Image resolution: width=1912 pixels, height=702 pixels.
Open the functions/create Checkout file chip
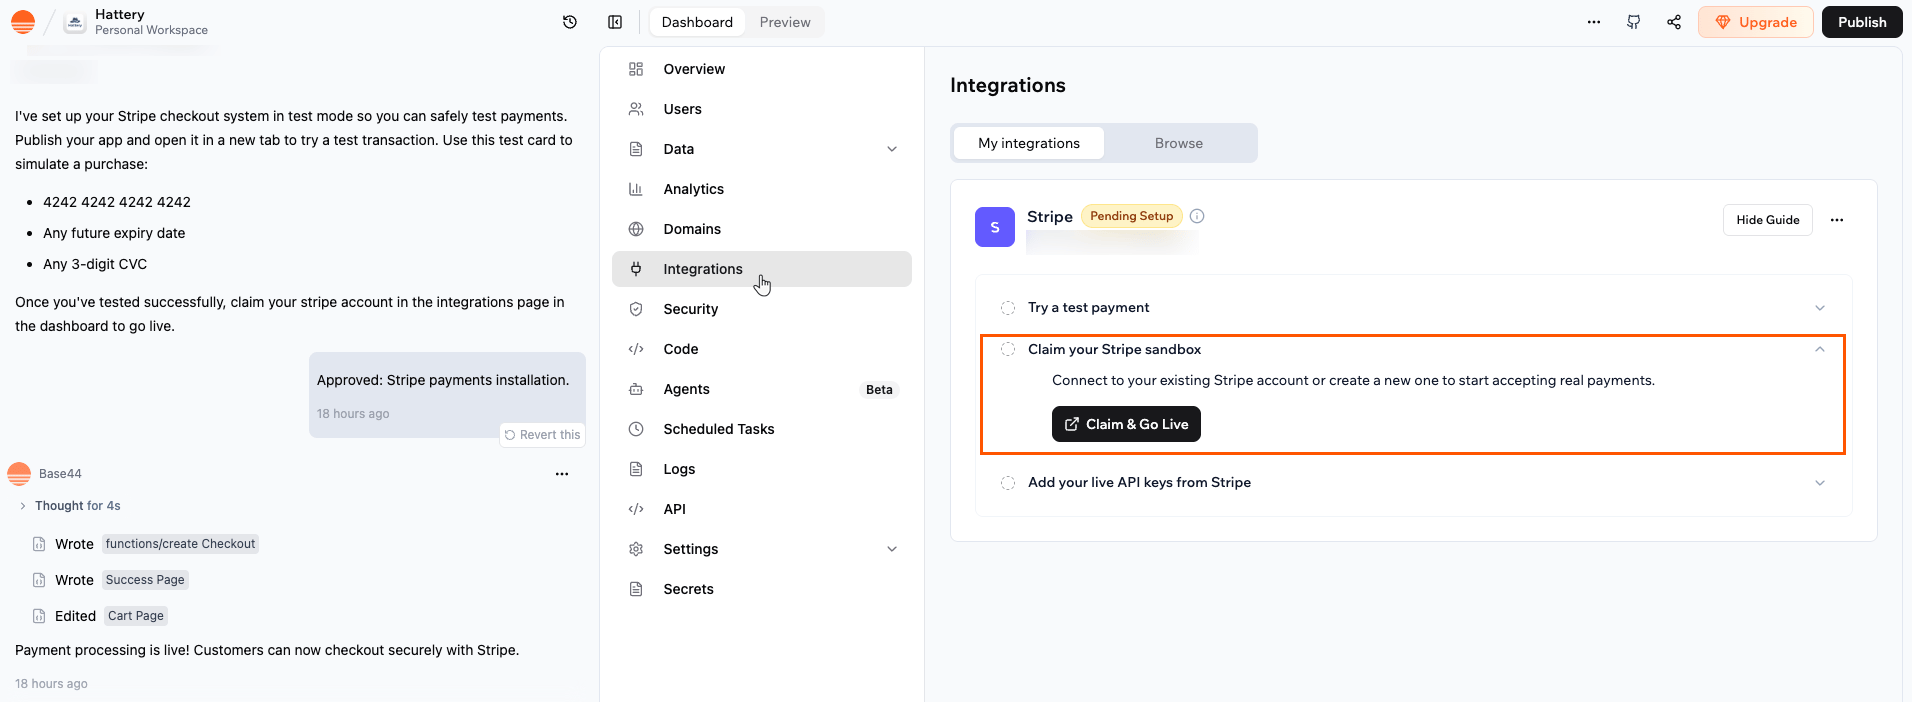click(x=180, y=544)
